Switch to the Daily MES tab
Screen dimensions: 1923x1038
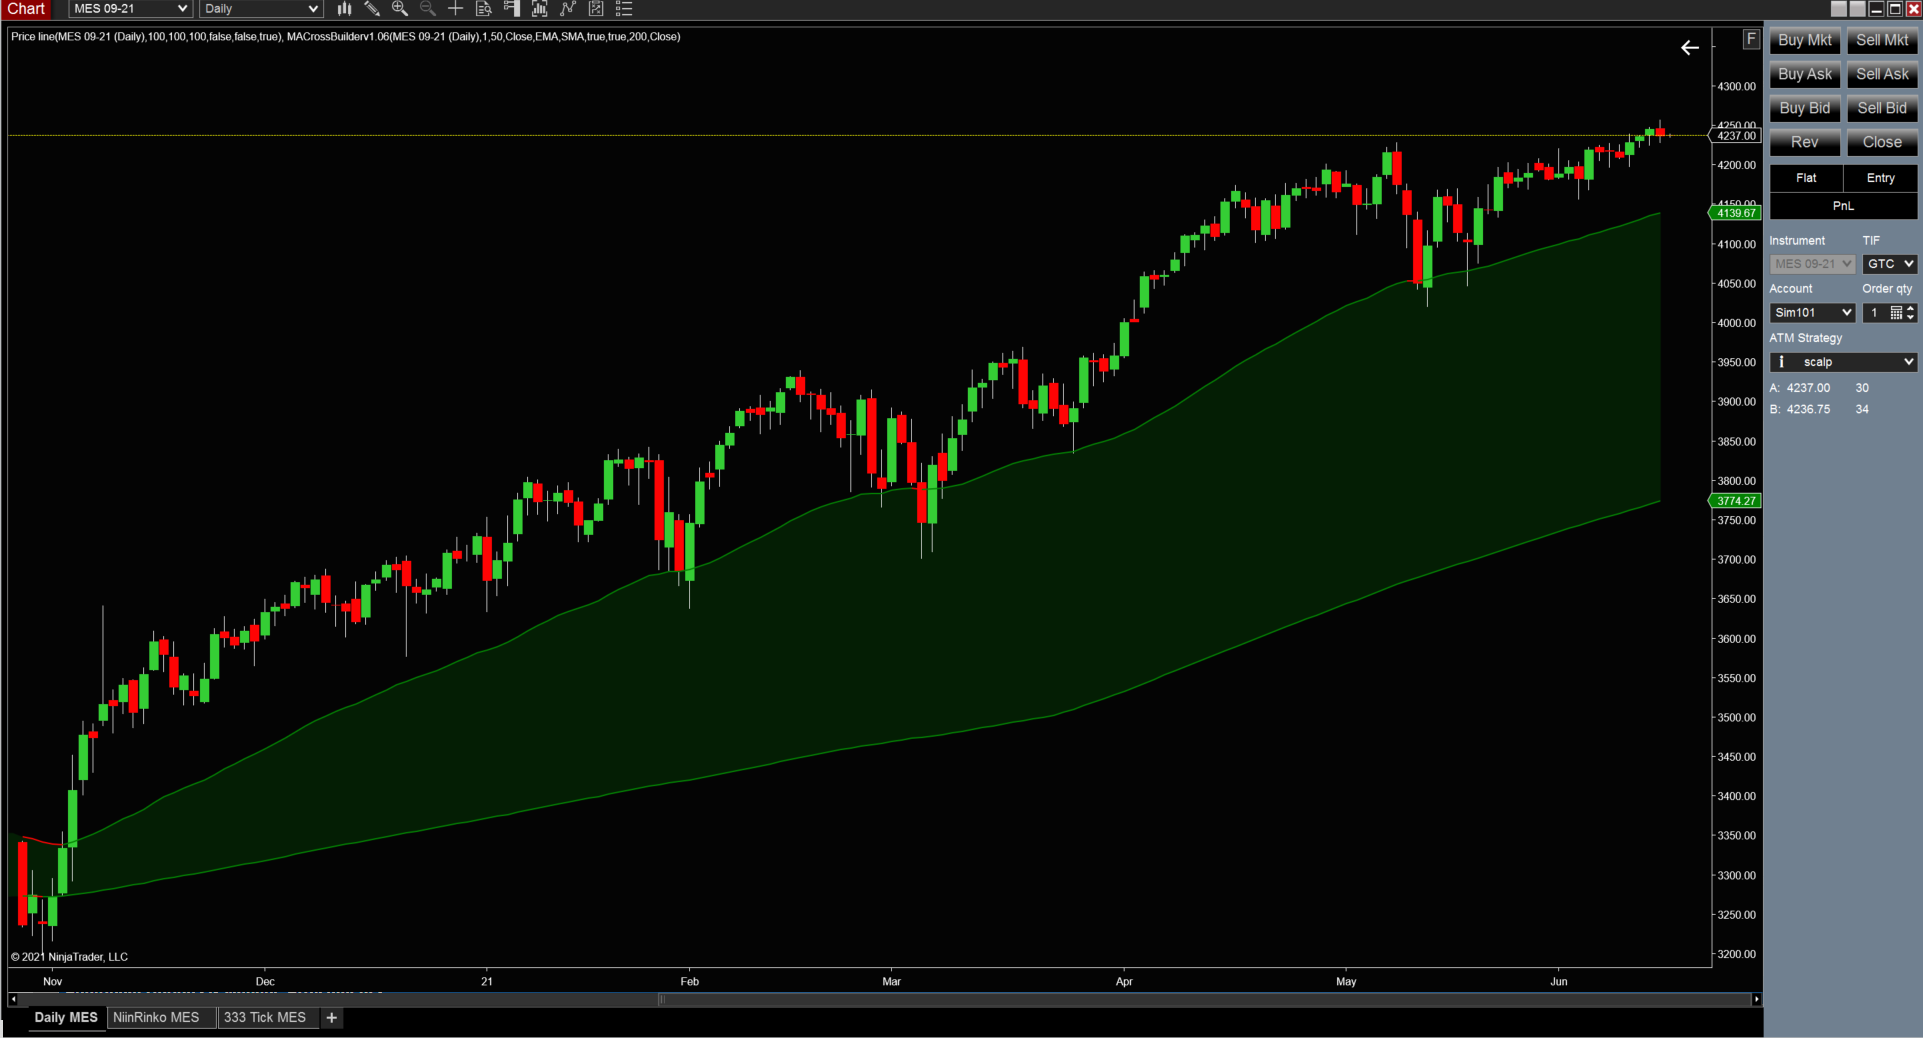pos(66,1018)
